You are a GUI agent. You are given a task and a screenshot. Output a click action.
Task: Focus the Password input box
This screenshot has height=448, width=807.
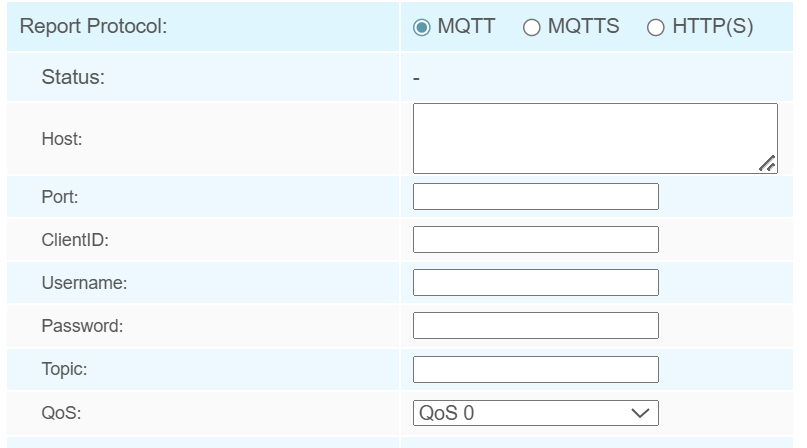(535, 326)
